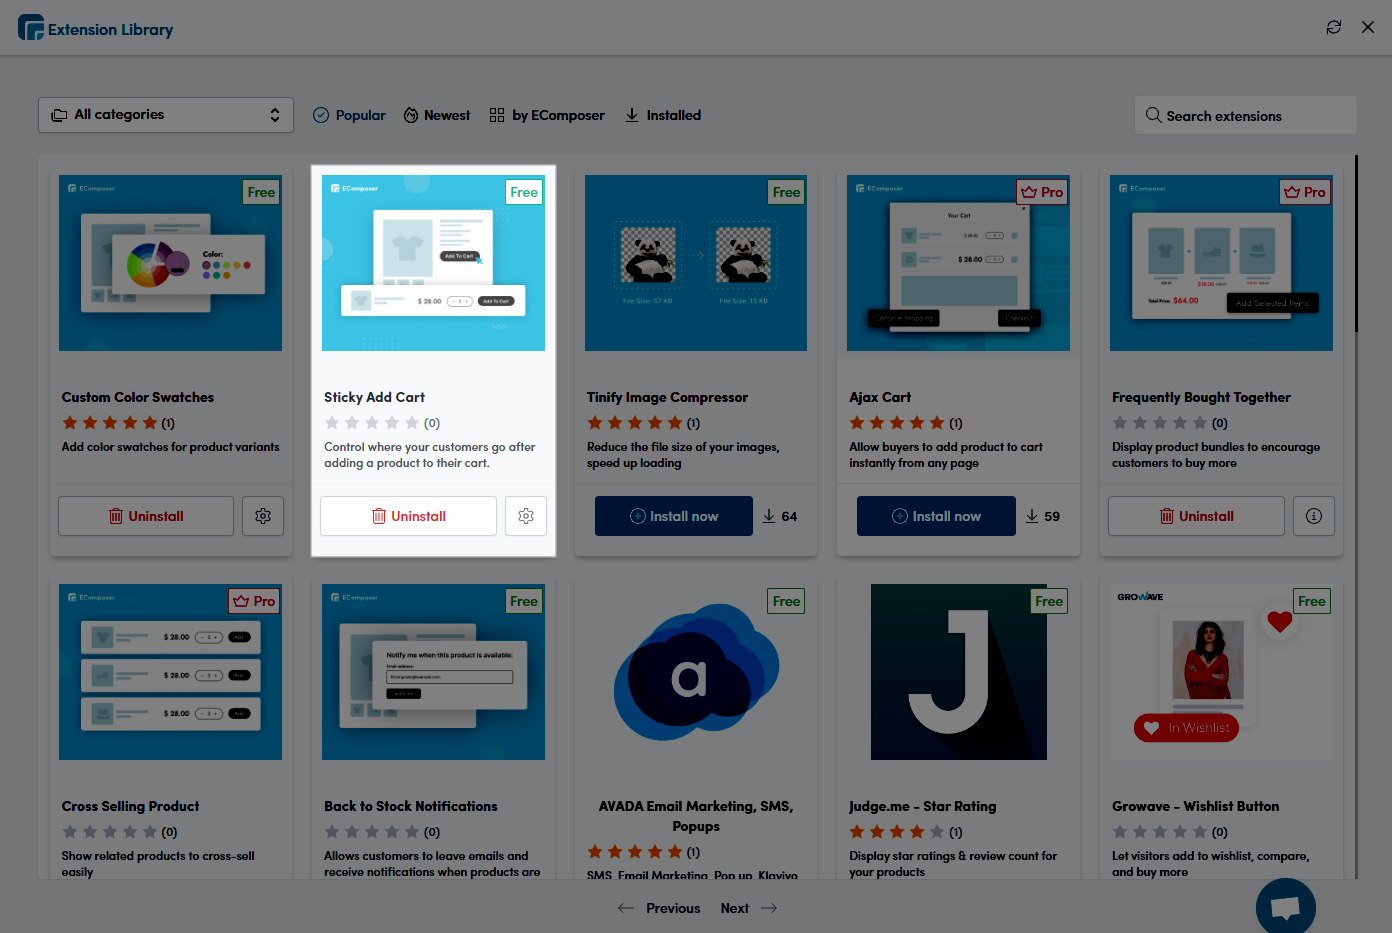Click the refresh icon in the header

tap(1334, 27)
